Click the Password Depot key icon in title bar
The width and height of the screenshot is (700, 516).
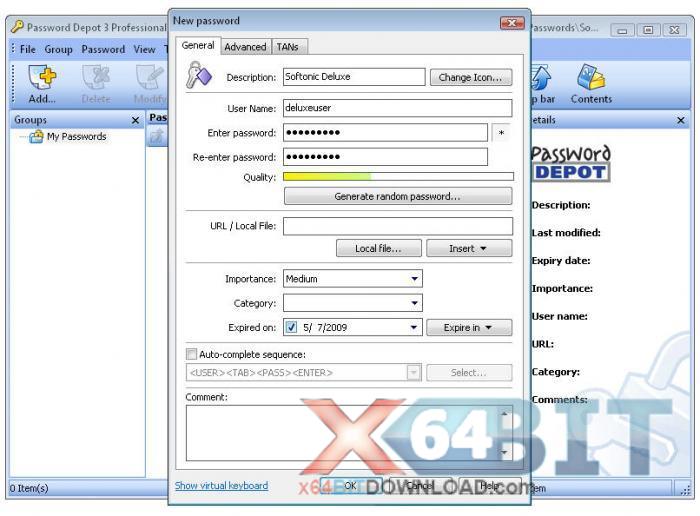pyautogui.click(x=17, y=27)
